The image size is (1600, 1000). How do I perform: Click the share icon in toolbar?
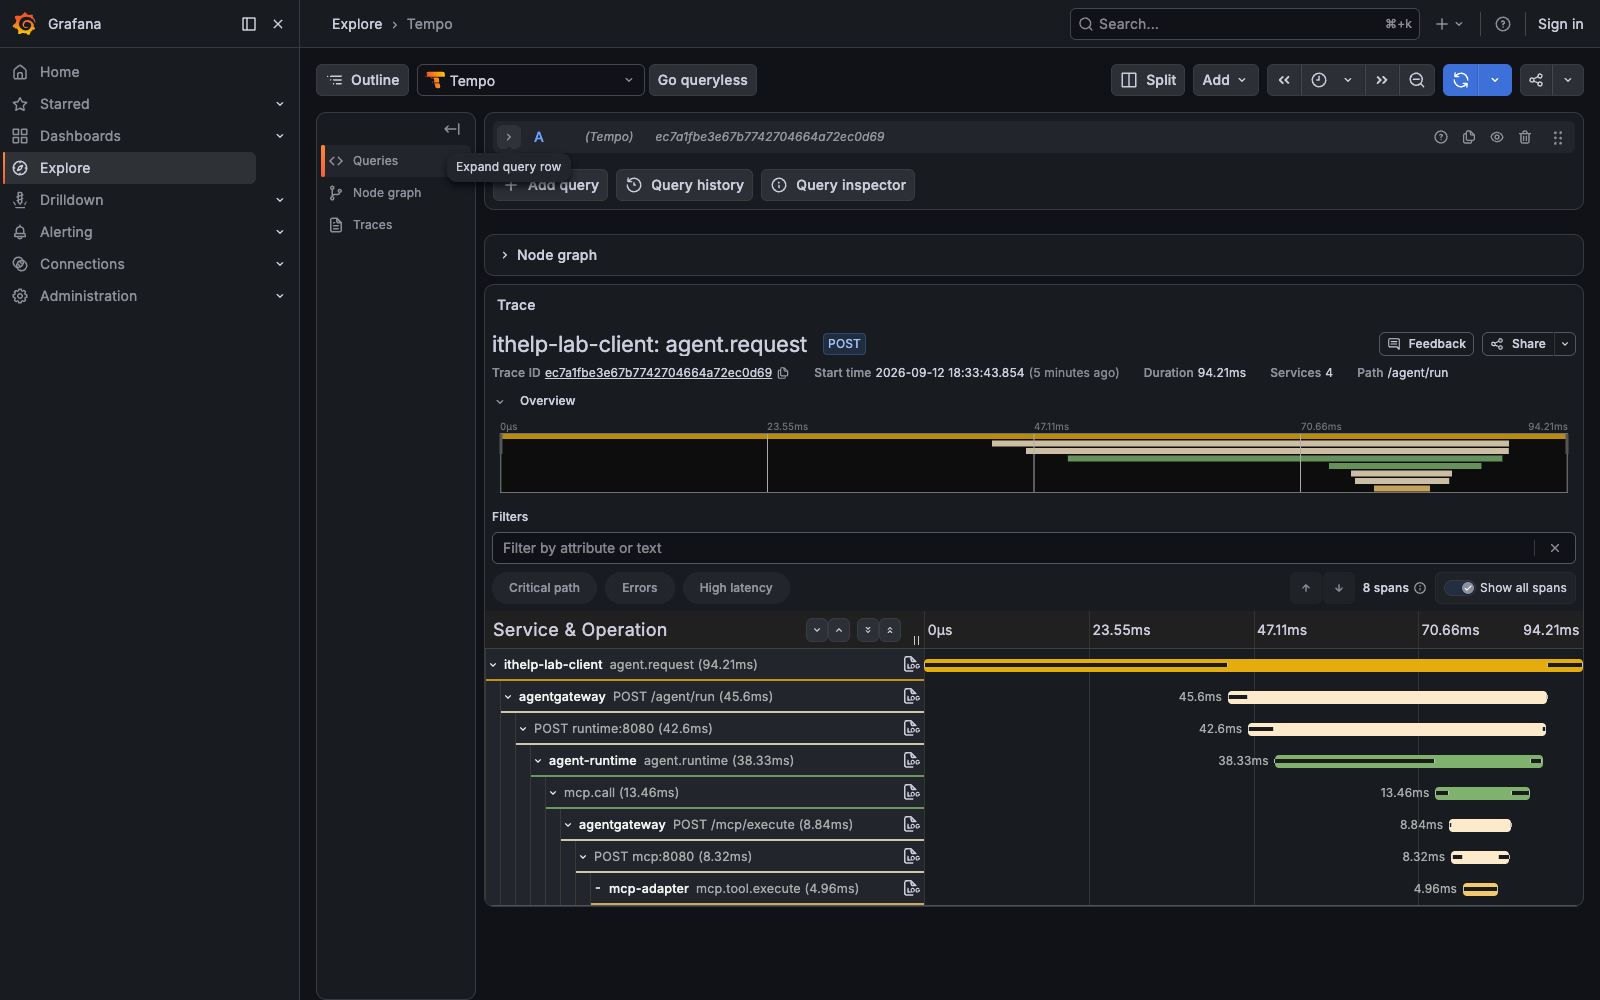1536,80
